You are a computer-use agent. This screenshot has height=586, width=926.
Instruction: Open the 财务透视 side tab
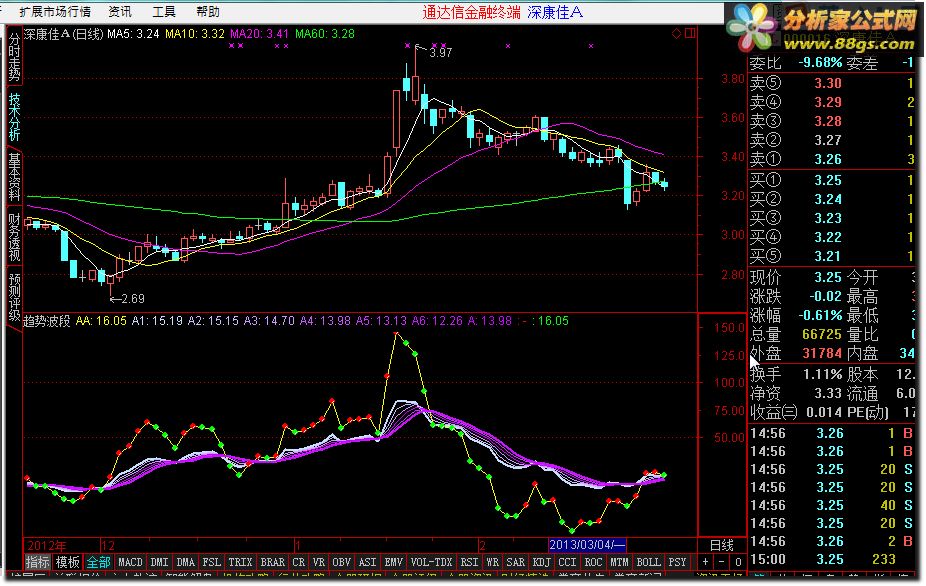(14, 237)
